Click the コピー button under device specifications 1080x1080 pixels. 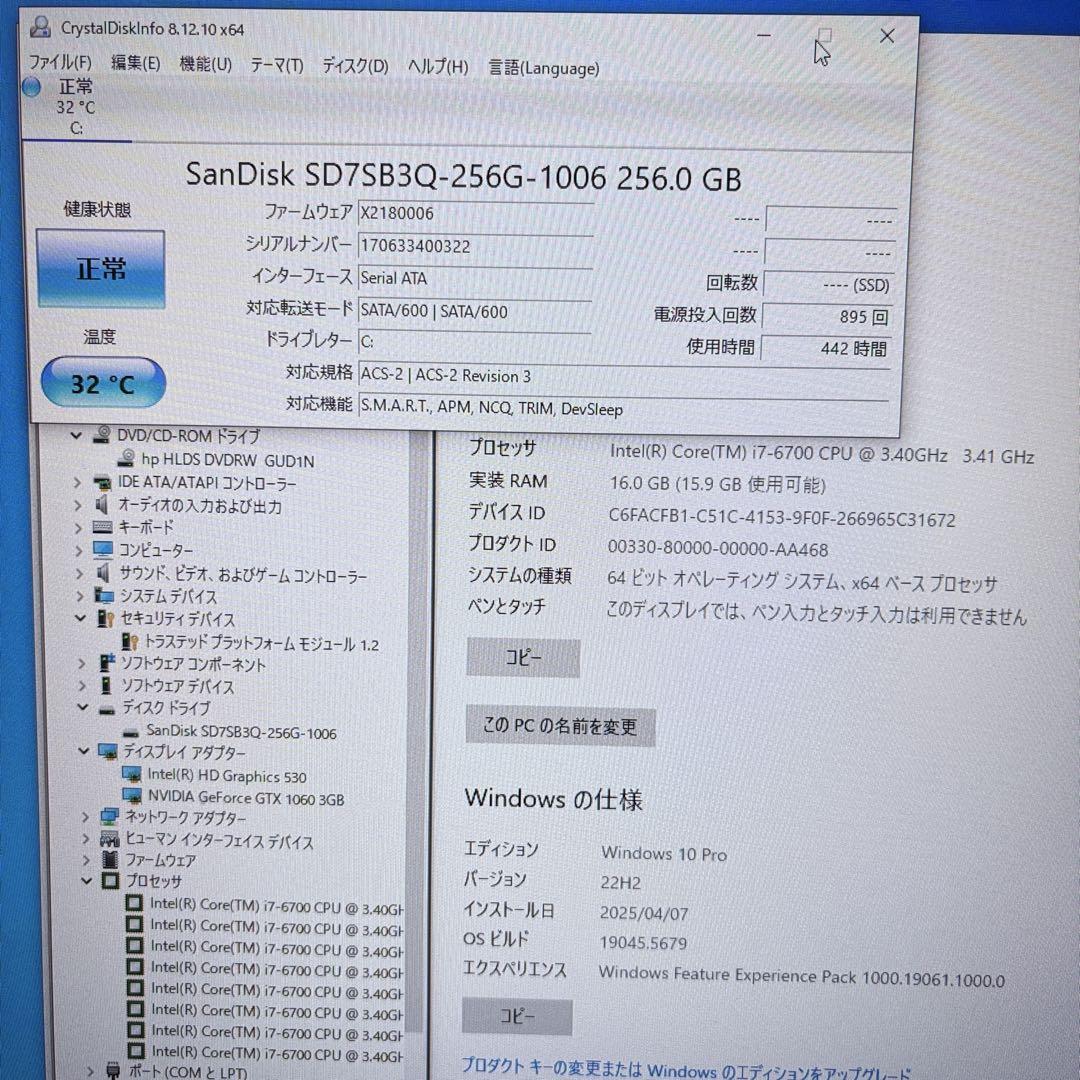(523, 658)
